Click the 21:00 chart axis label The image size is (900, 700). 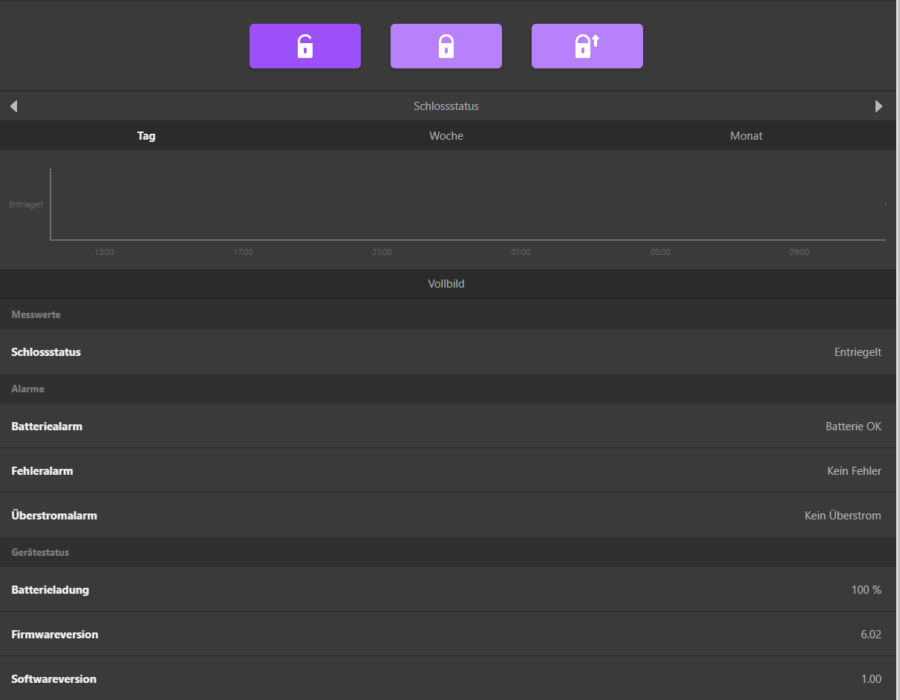382,252
